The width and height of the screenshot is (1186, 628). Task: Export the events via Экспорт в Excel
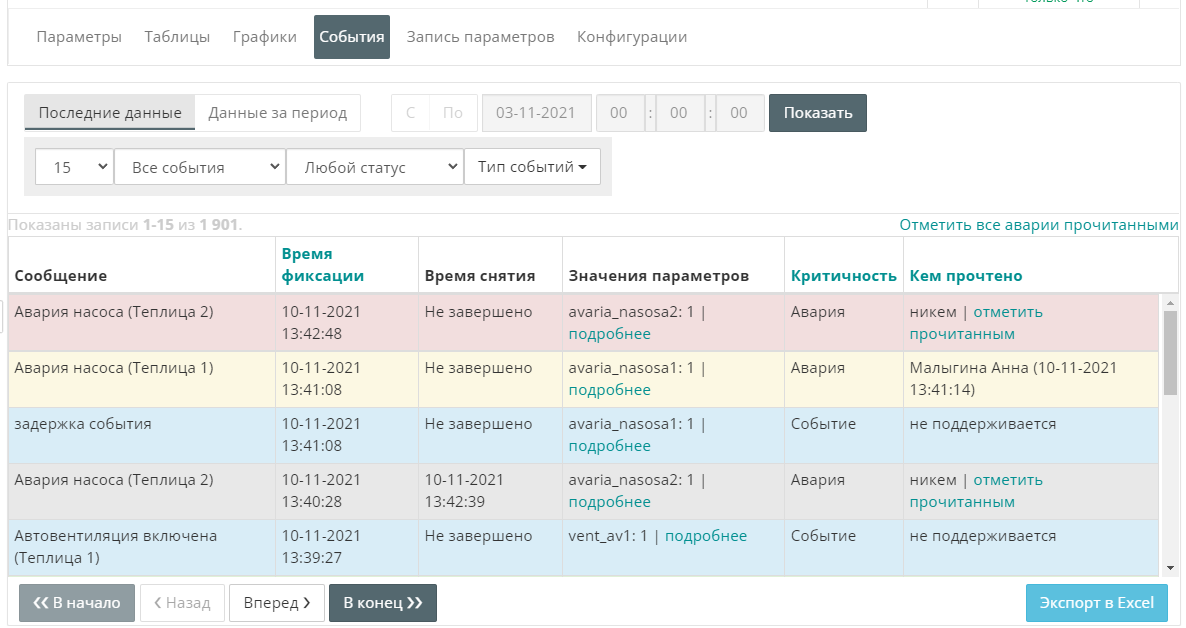tap(1096, 603)
